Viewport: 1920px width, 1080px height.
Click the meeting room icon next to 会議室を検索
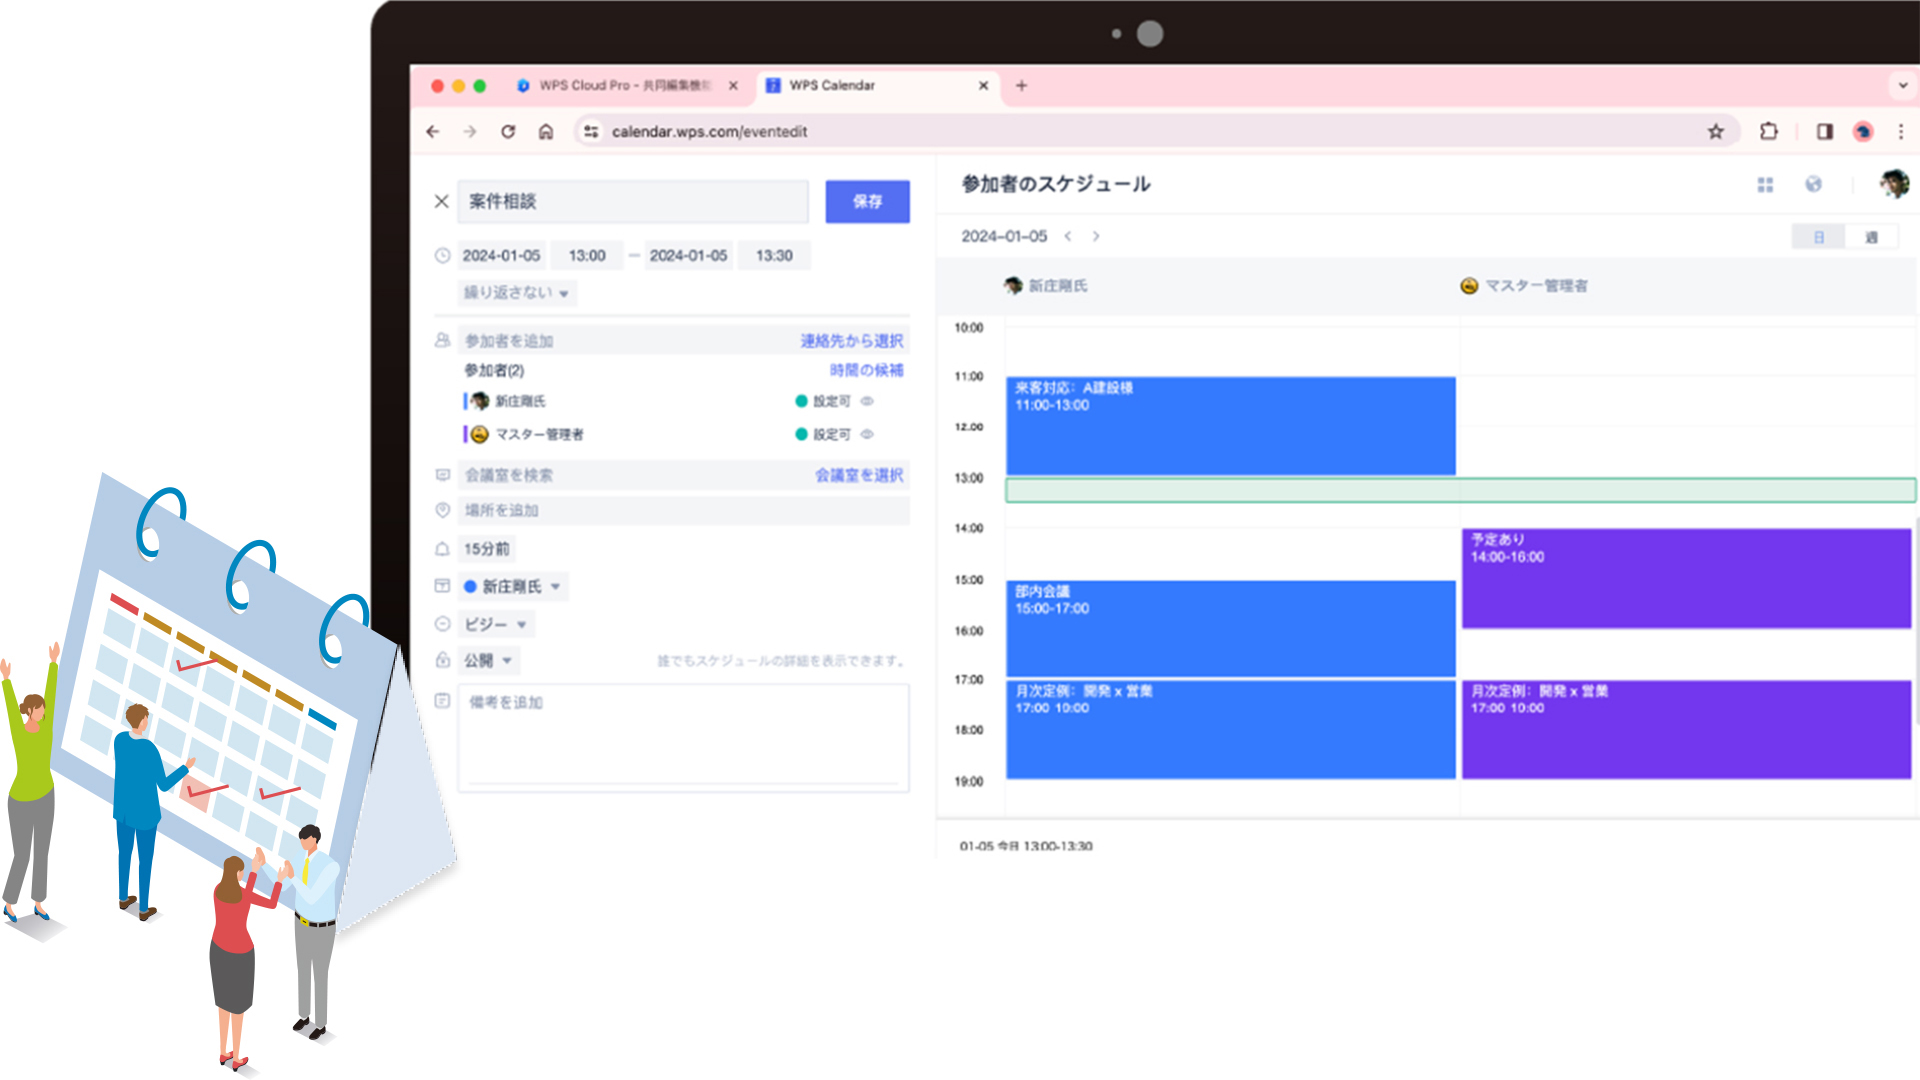click(x=441, y=474)
